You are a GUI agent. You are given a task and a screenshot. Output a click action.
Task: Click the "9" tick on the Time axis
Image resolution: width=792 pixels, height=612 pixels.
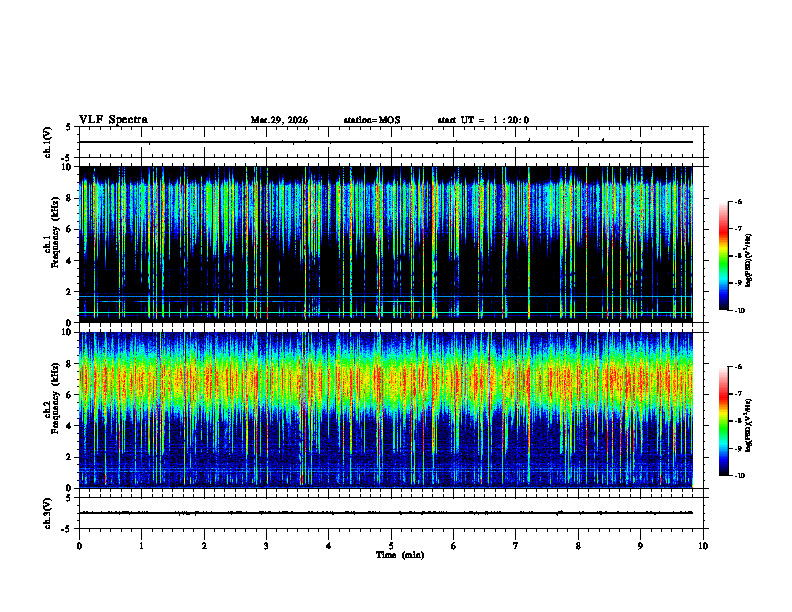640,546
